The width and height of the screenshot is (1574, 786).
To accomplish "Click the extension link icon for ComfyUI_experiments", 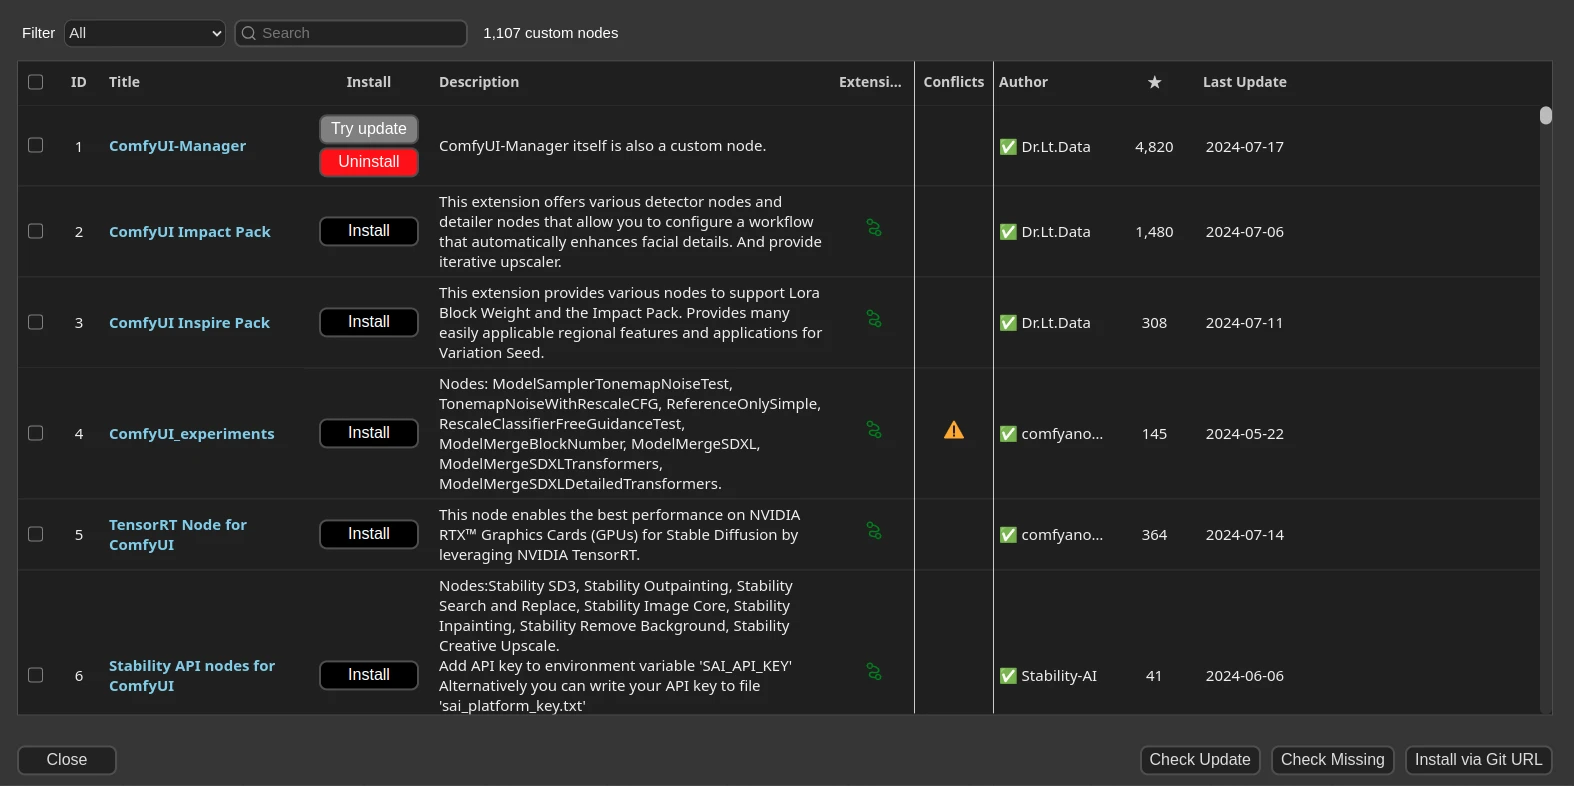I will (x=874, y=431).
